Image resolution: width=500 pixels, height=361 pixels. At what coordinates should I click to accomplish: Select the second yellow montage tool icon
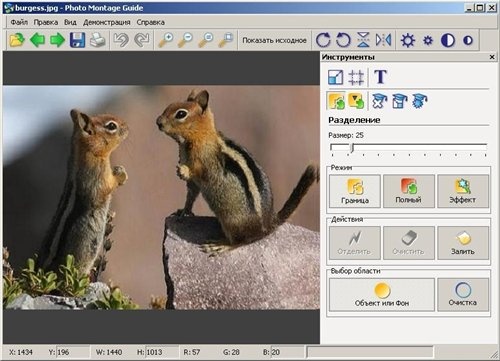(x=356, y=101)
